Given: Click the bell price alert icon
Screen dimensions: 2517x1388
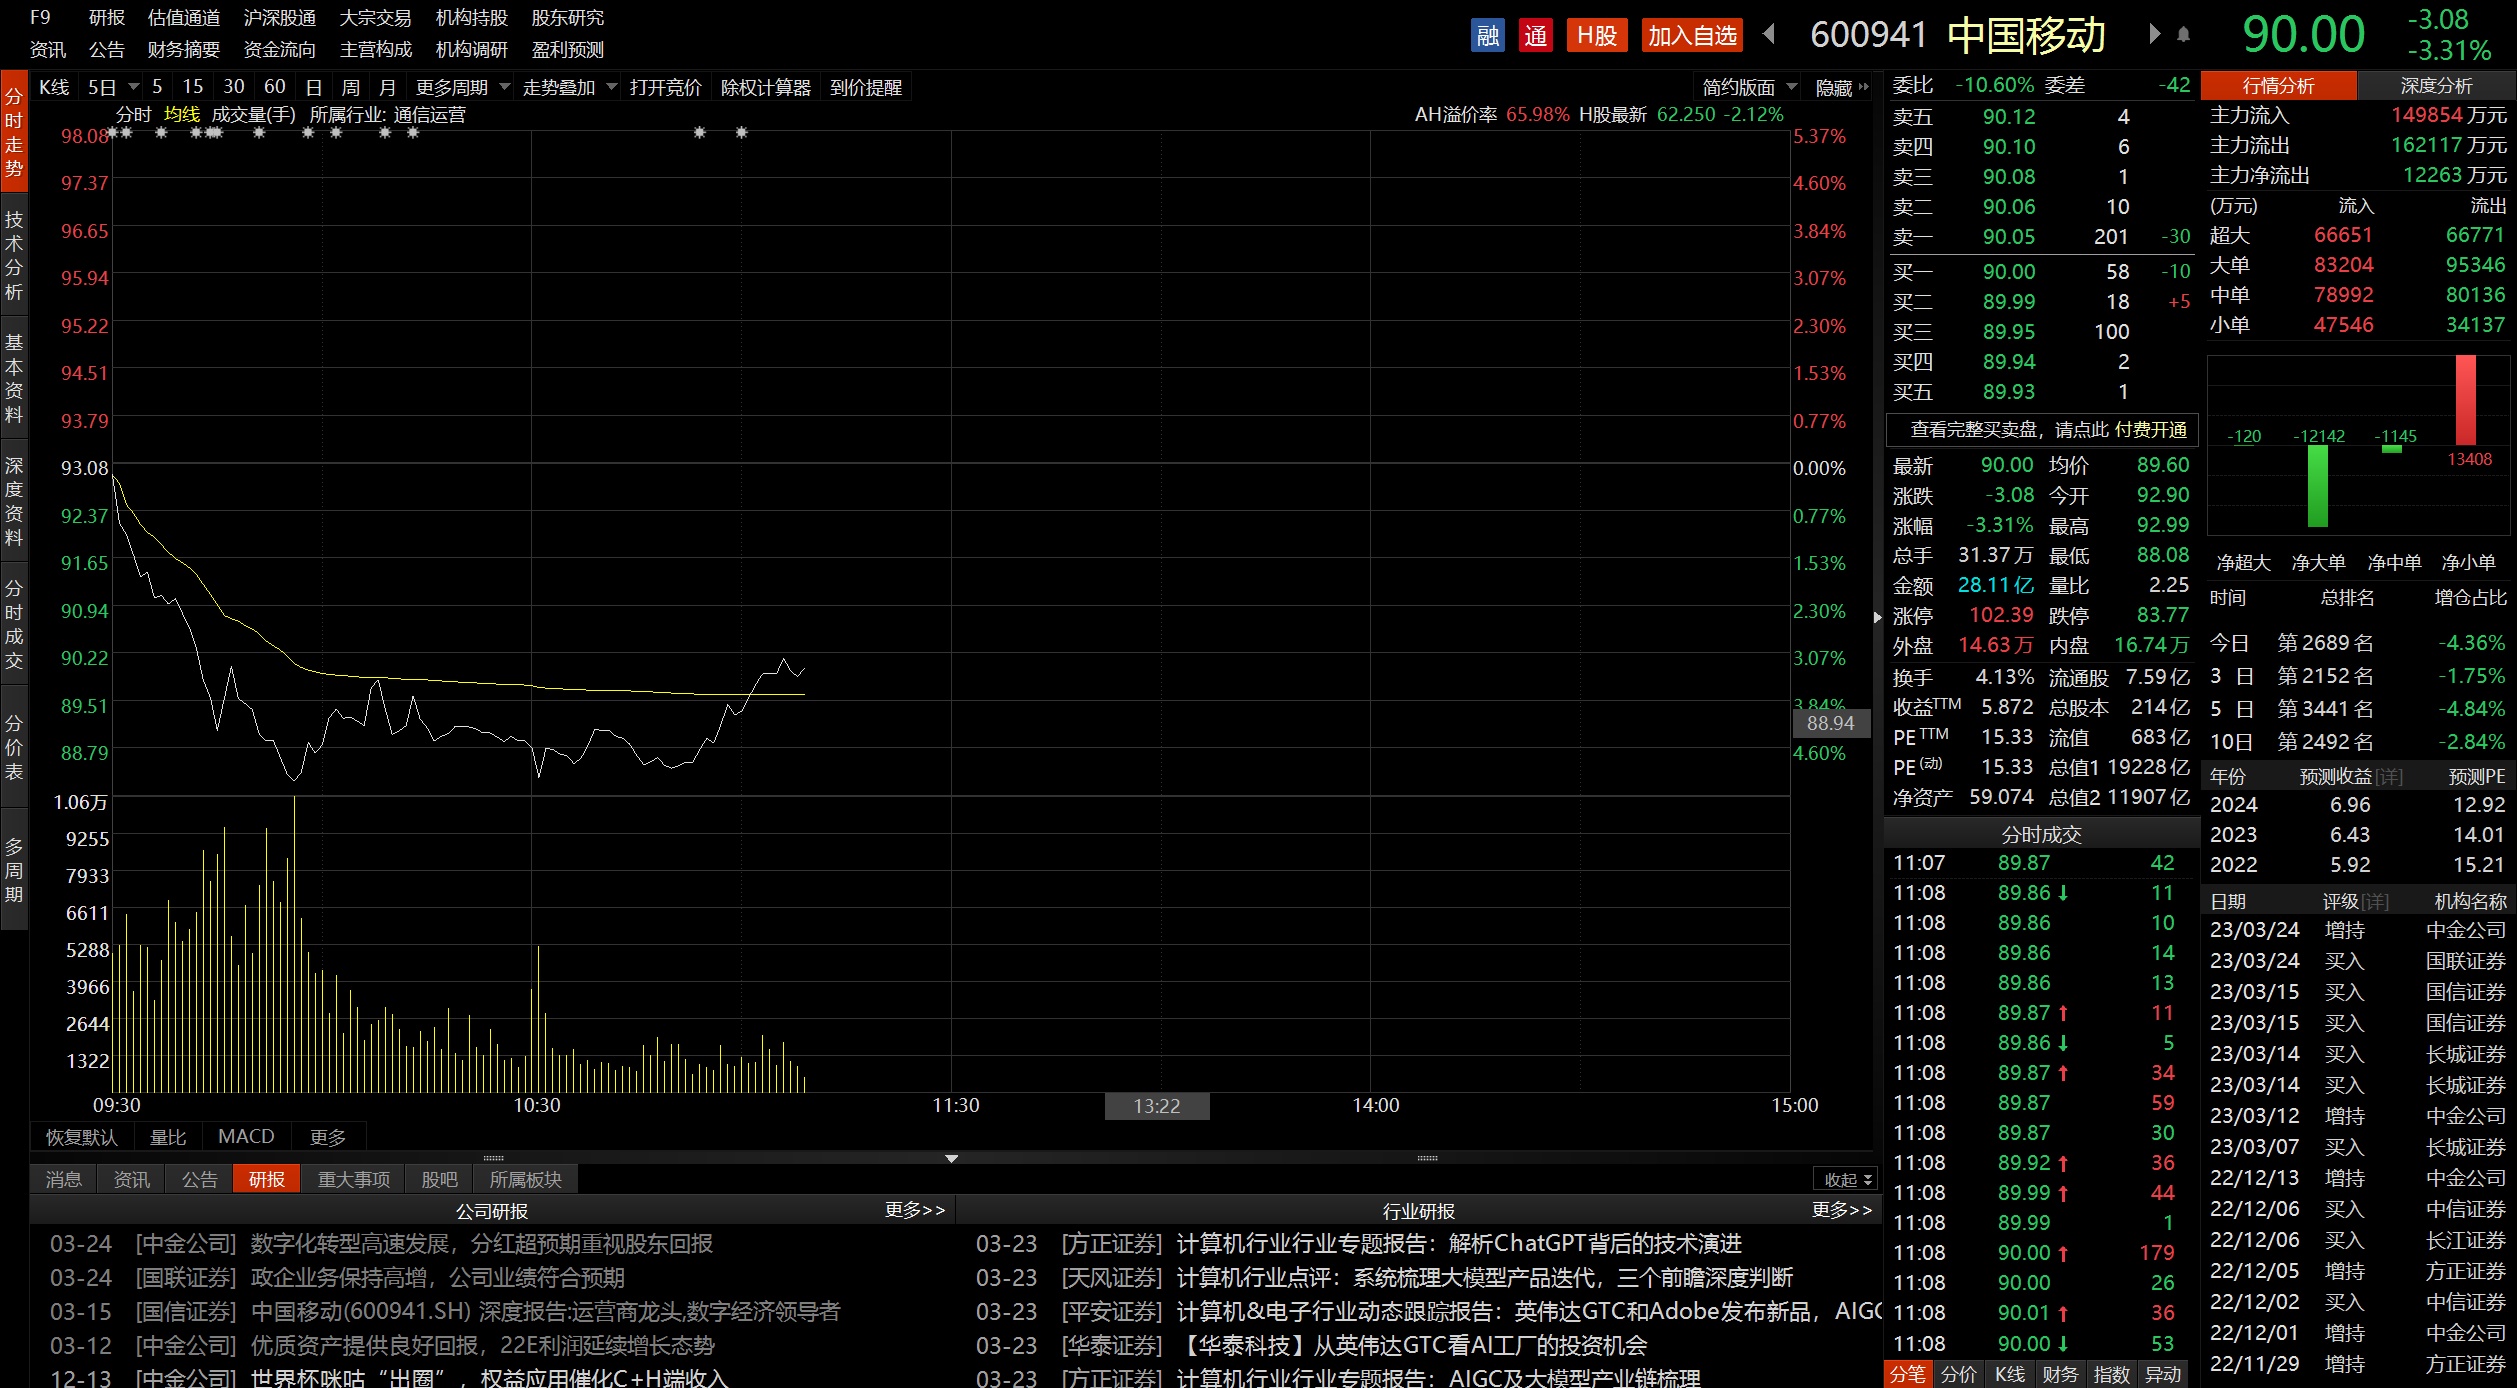Looking at the screenshot, I should 2183,35.
